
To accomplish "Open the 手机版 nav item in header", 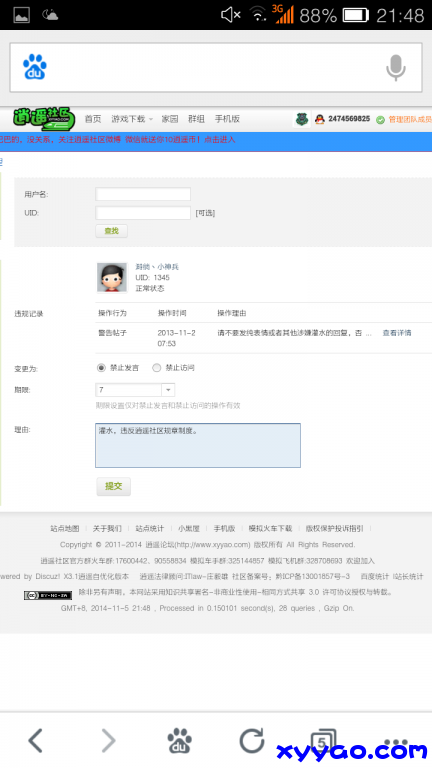I will (227, 119).
